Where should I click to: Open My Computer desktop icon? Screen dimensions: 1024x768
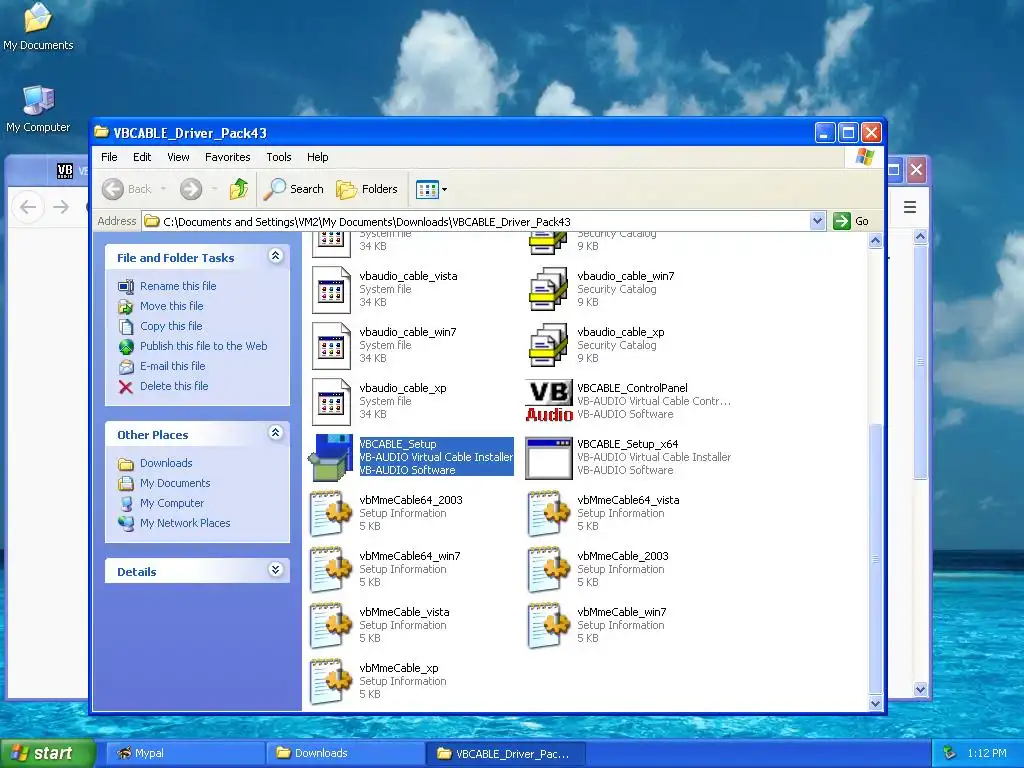38,109
